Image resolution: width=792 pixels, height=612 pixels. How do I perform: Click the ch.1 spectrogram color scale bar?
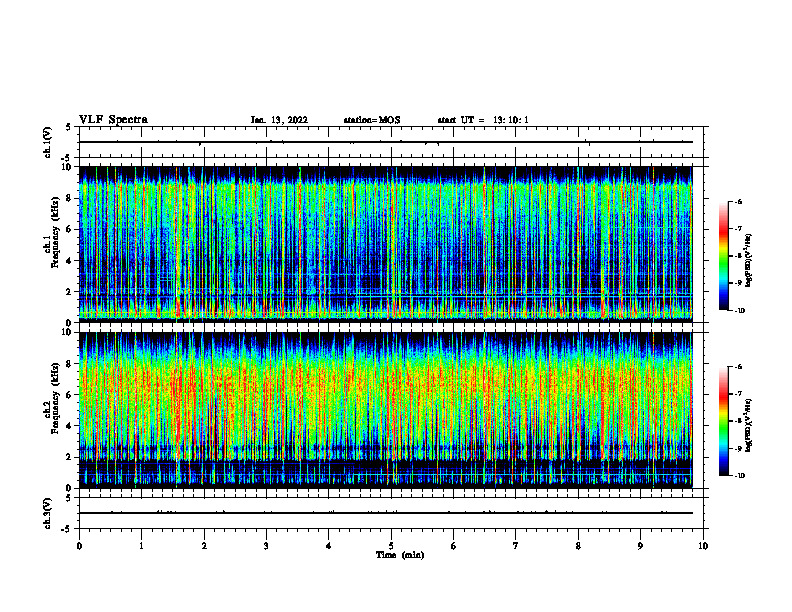pyautogui.click(x=723, y=256)
